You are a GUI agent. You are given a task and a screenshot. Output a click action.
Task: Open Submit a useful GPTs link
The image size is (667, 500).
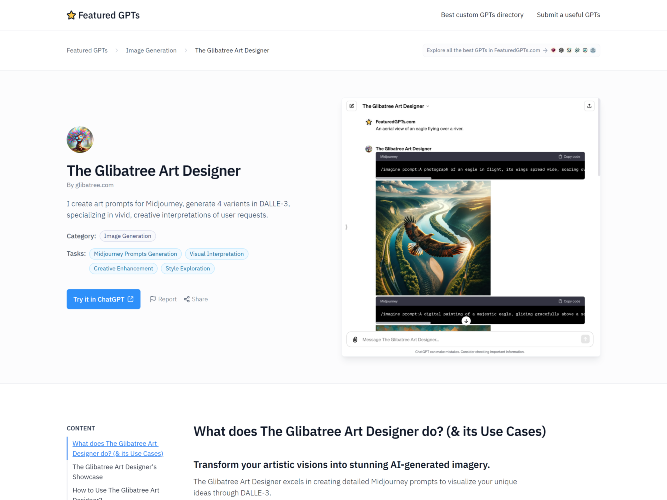(x=568, y=15)
